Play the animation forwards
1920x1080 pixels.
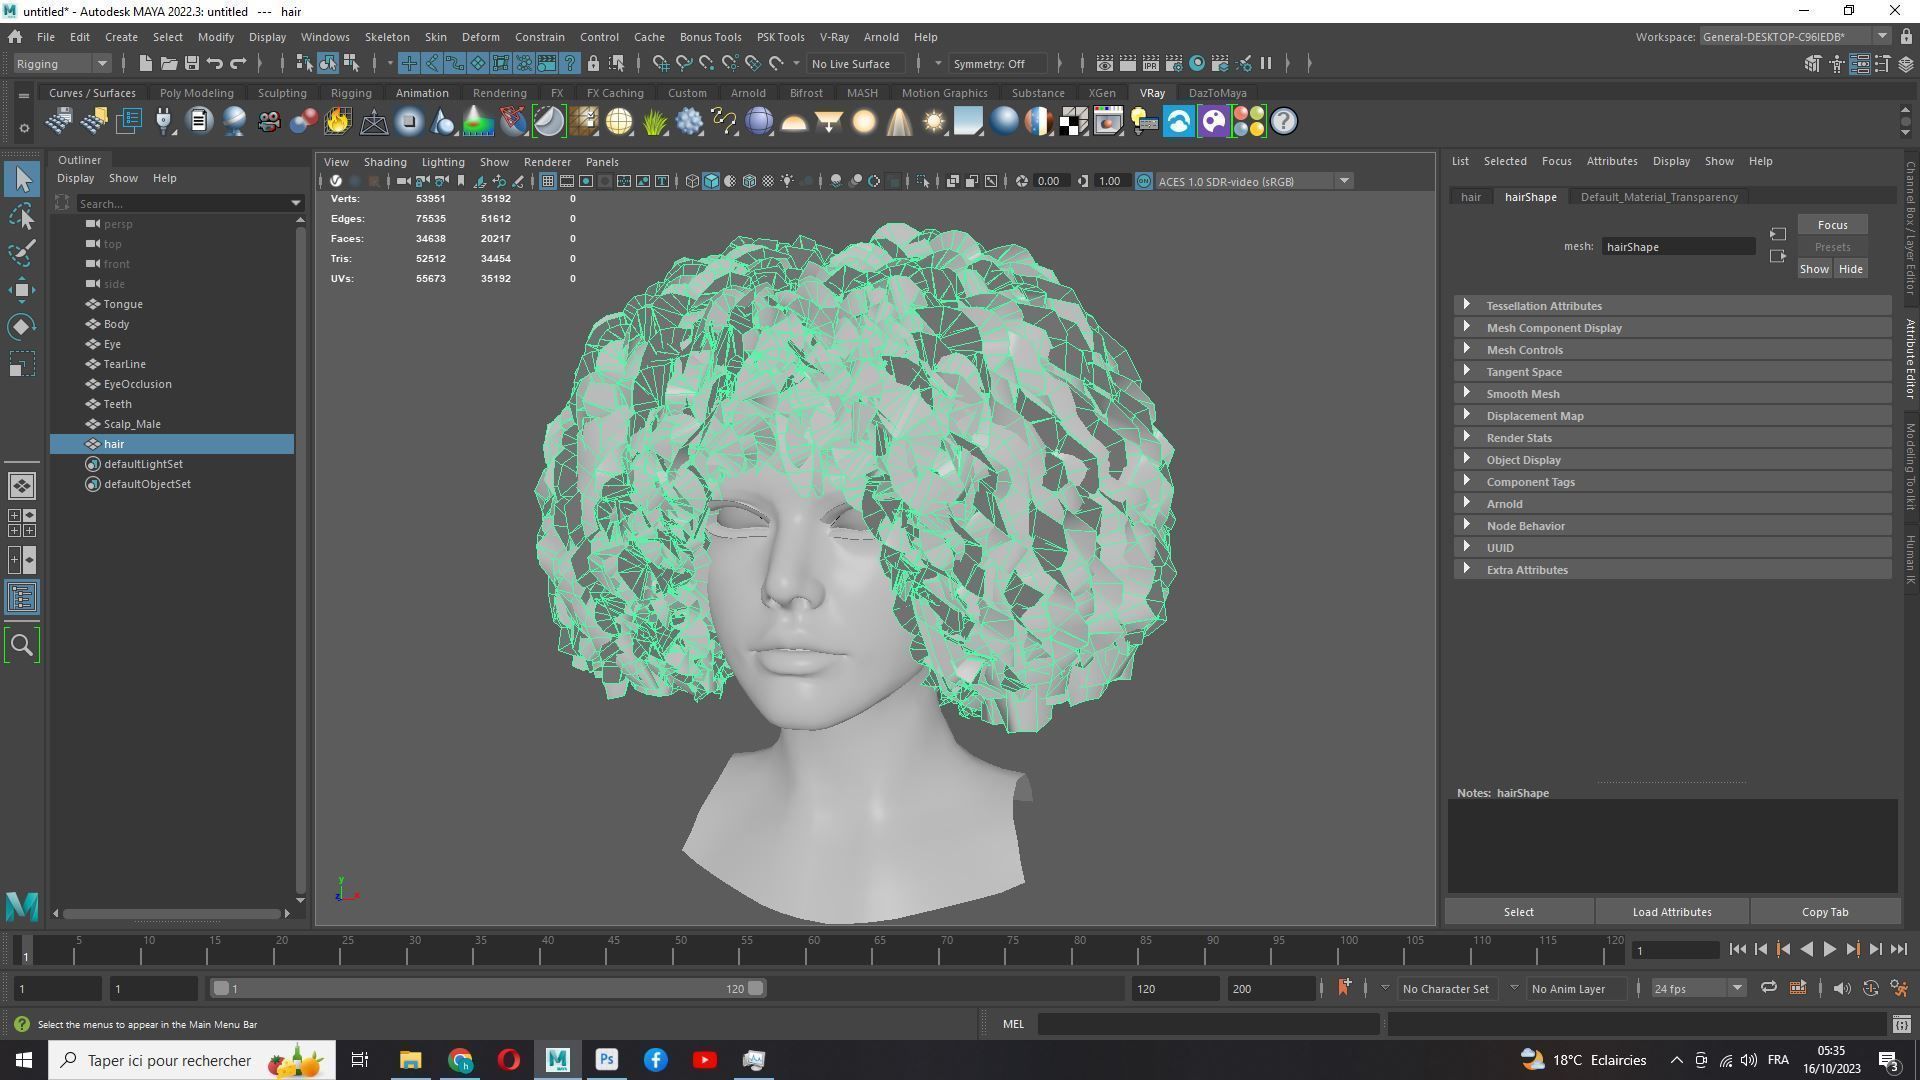[1829, 950]
